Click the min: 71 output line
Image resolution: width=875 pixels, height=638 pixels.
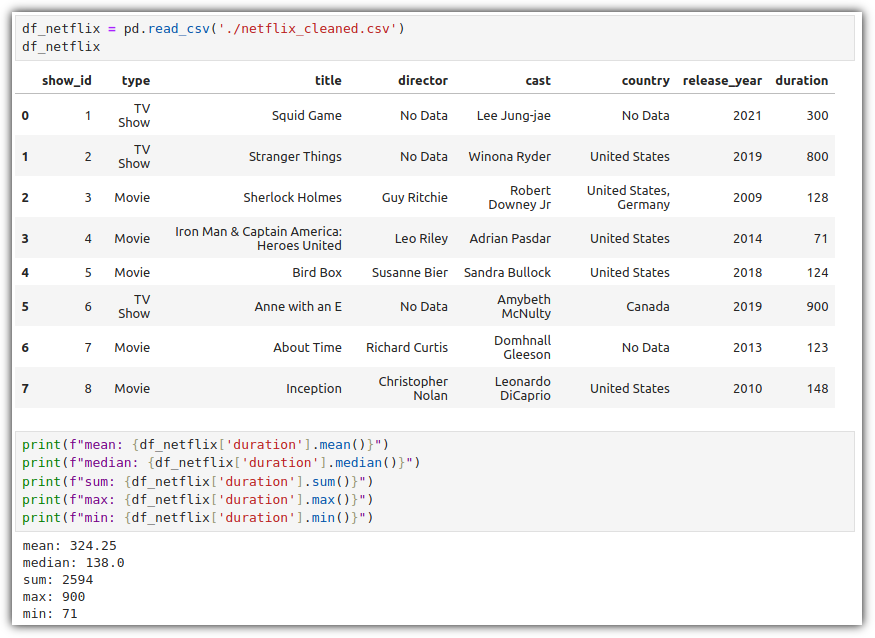click(50, 613)
